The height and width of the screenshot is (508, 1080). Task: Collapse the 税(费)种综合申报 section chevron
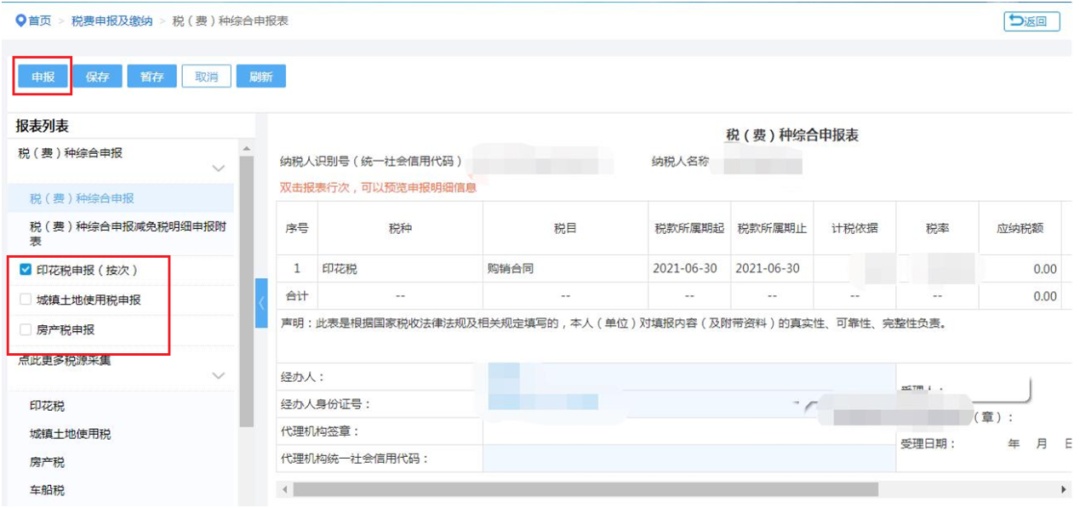pyautogui.click(x=219, y=169)
